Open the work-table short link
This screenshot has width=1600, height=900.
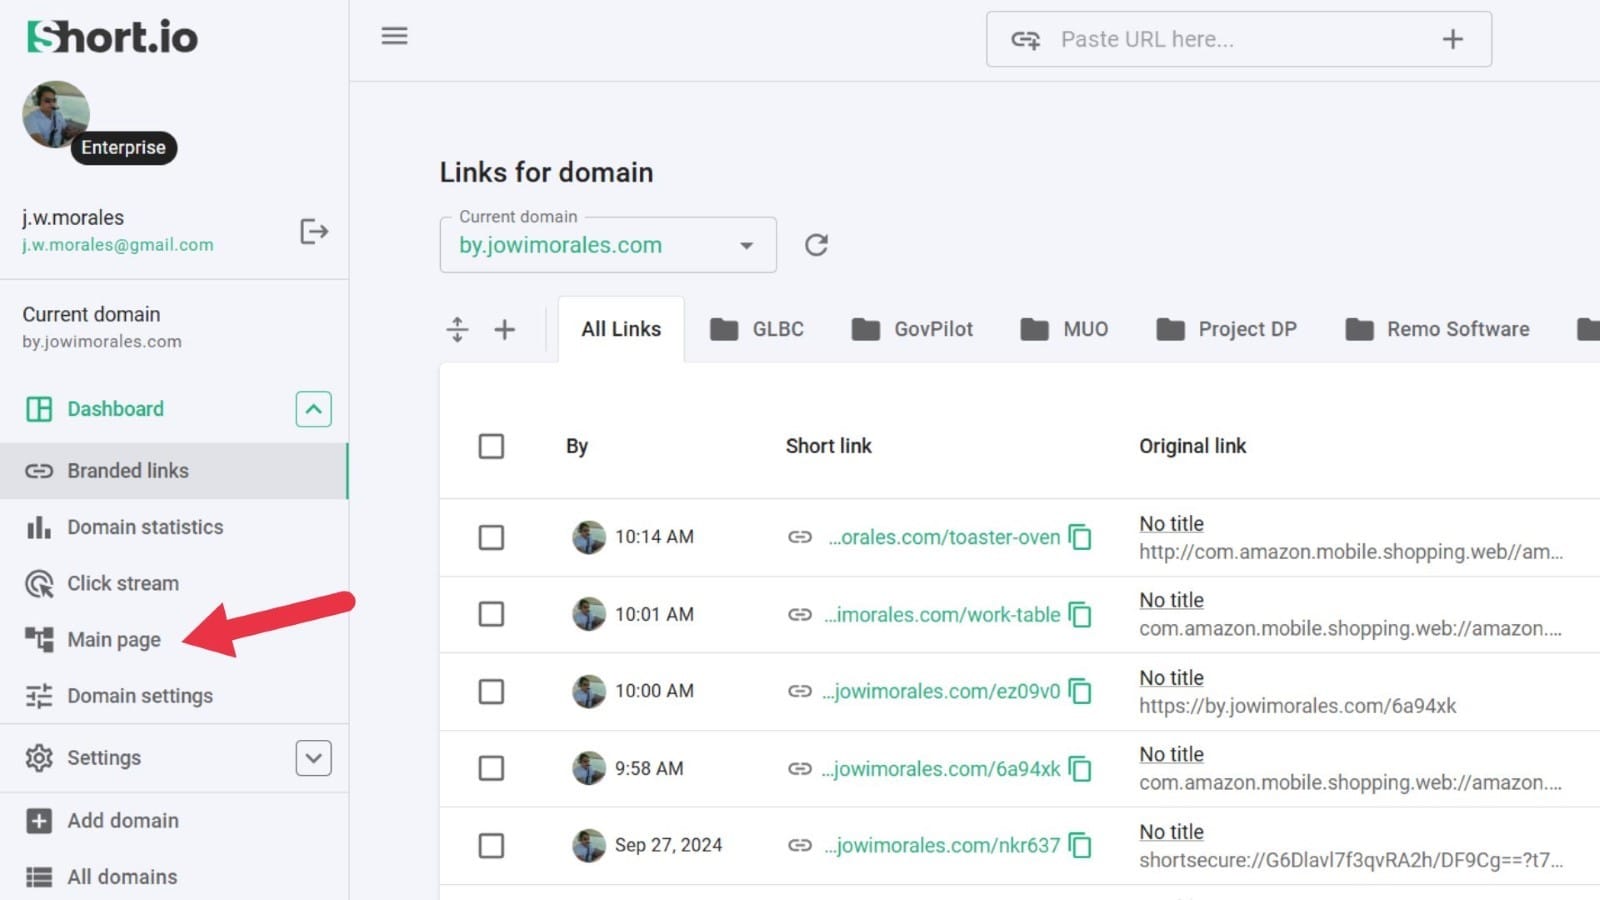pyautogui.click(x=942, y=614)
